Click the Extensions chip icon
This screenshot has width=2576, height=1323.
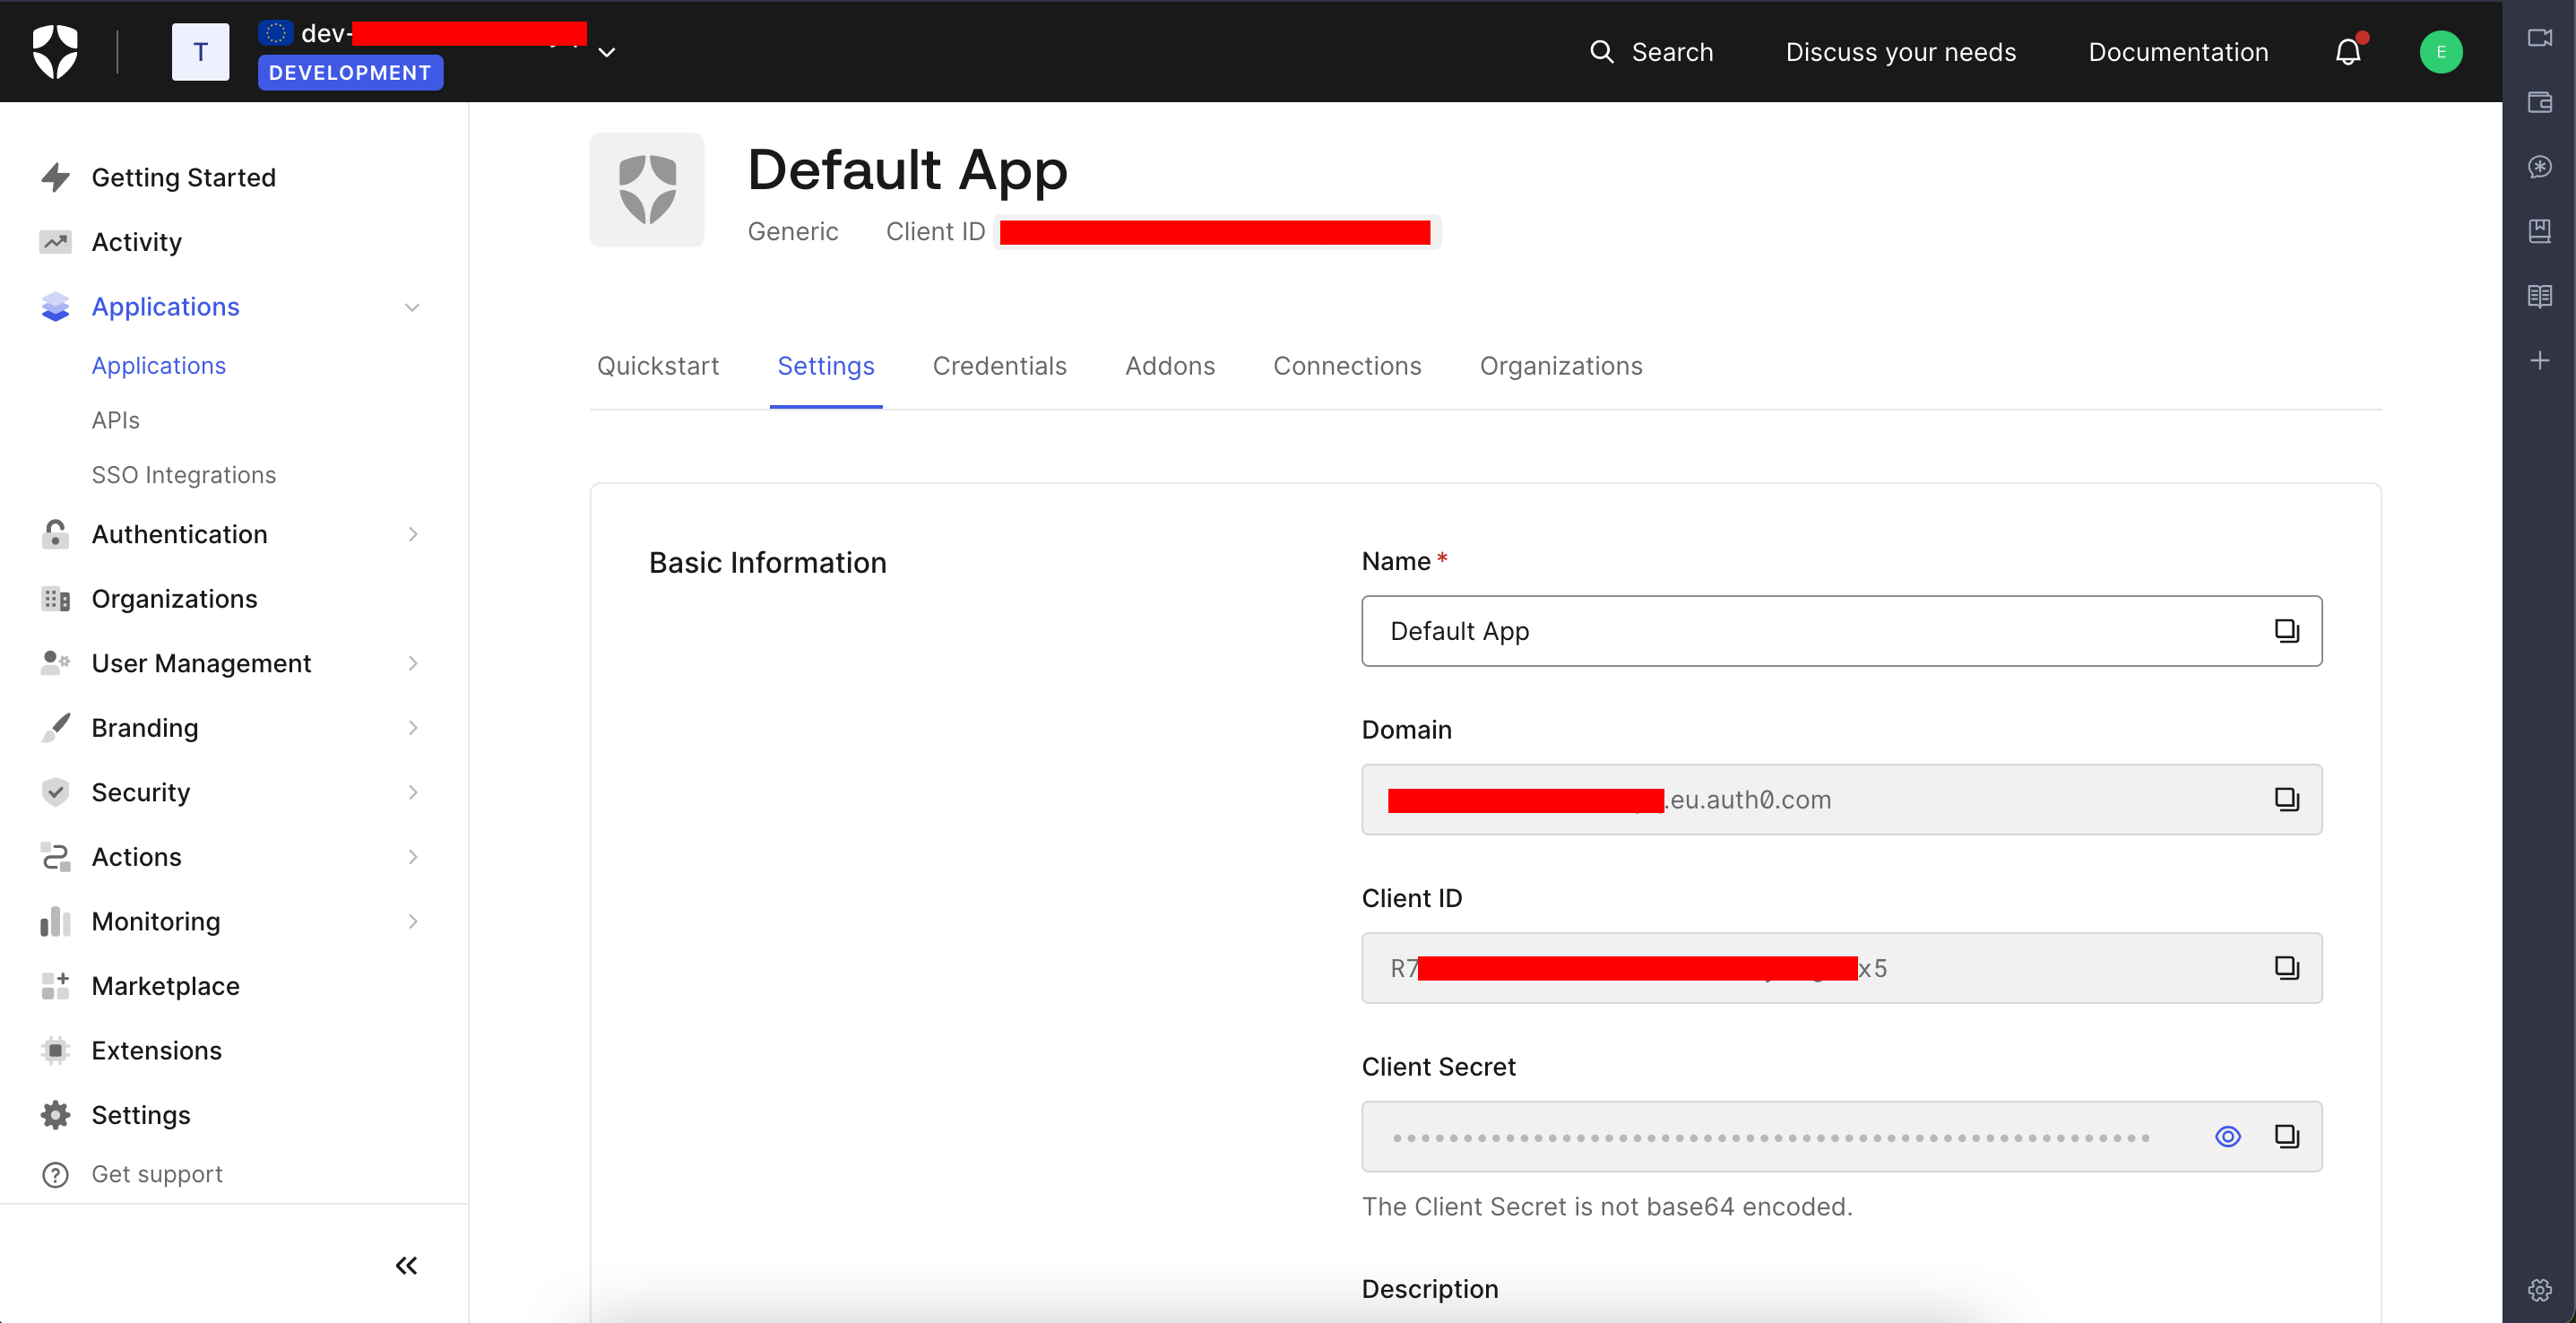55,1050
